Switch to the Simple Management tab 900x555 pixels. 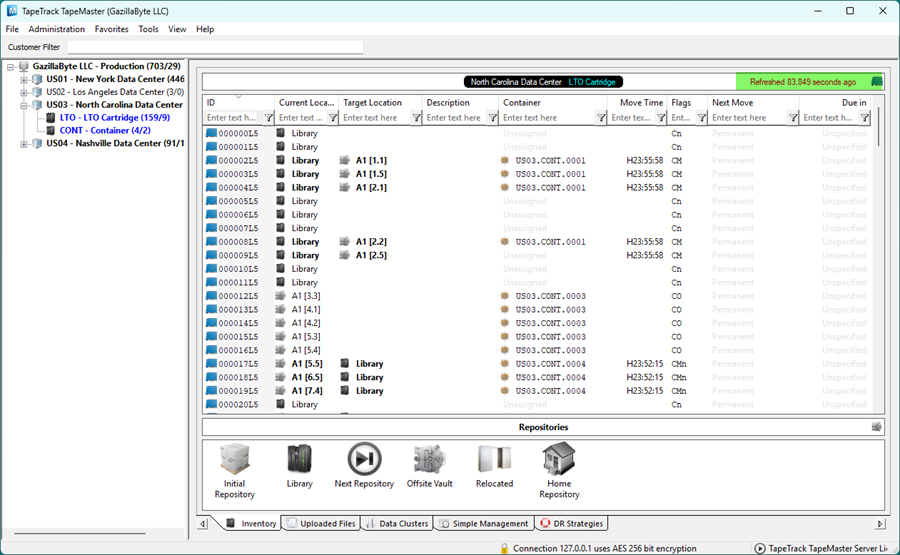(484, 523)
